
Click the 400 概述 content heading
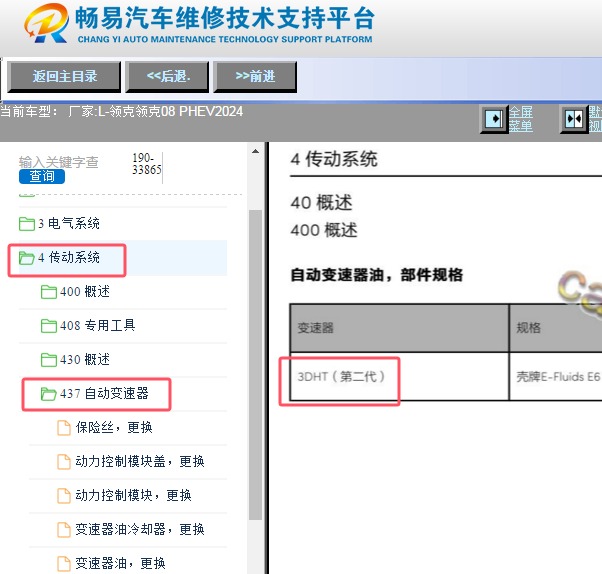[324, 230]
